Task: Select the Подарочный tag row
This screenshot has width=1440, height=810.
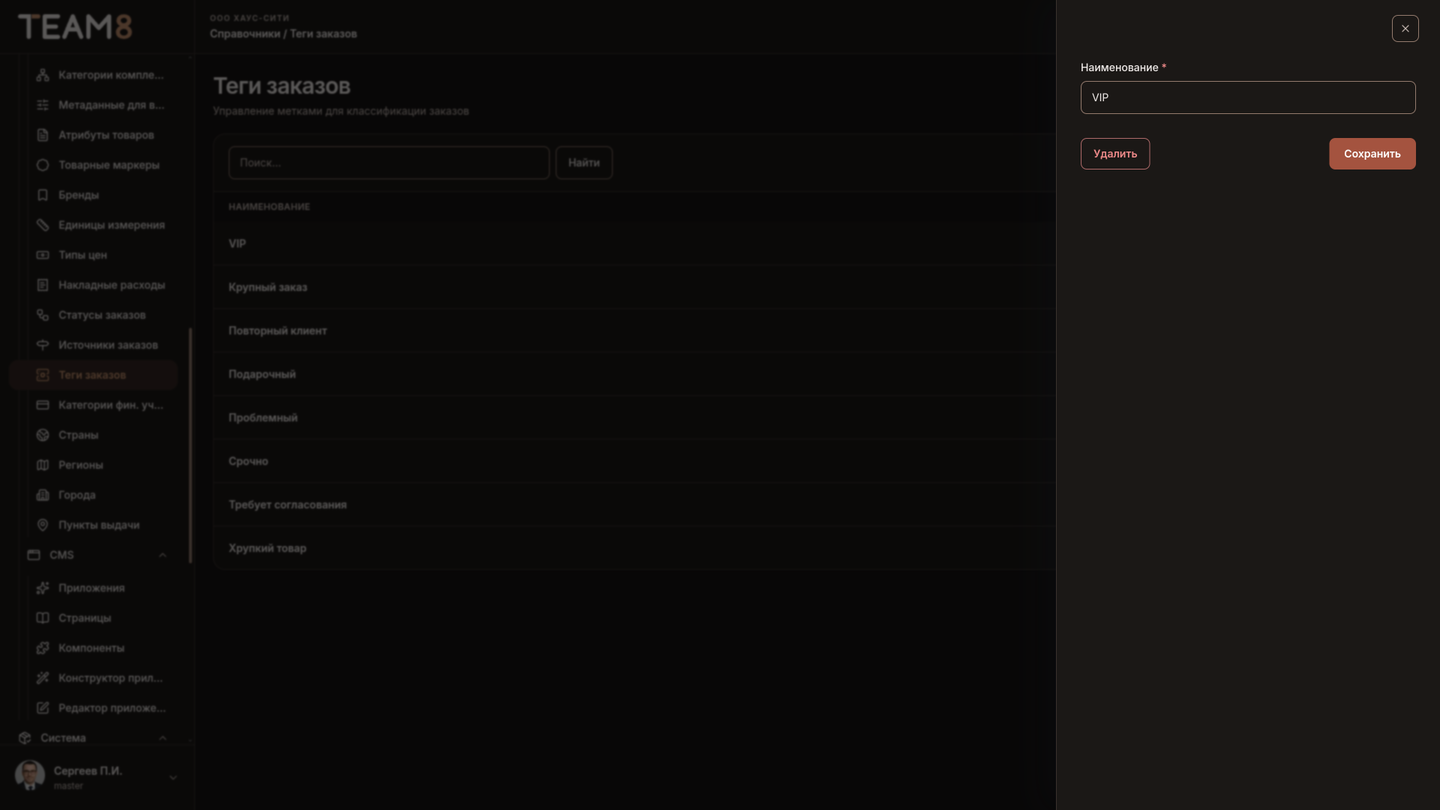Action: click(634, 374)
